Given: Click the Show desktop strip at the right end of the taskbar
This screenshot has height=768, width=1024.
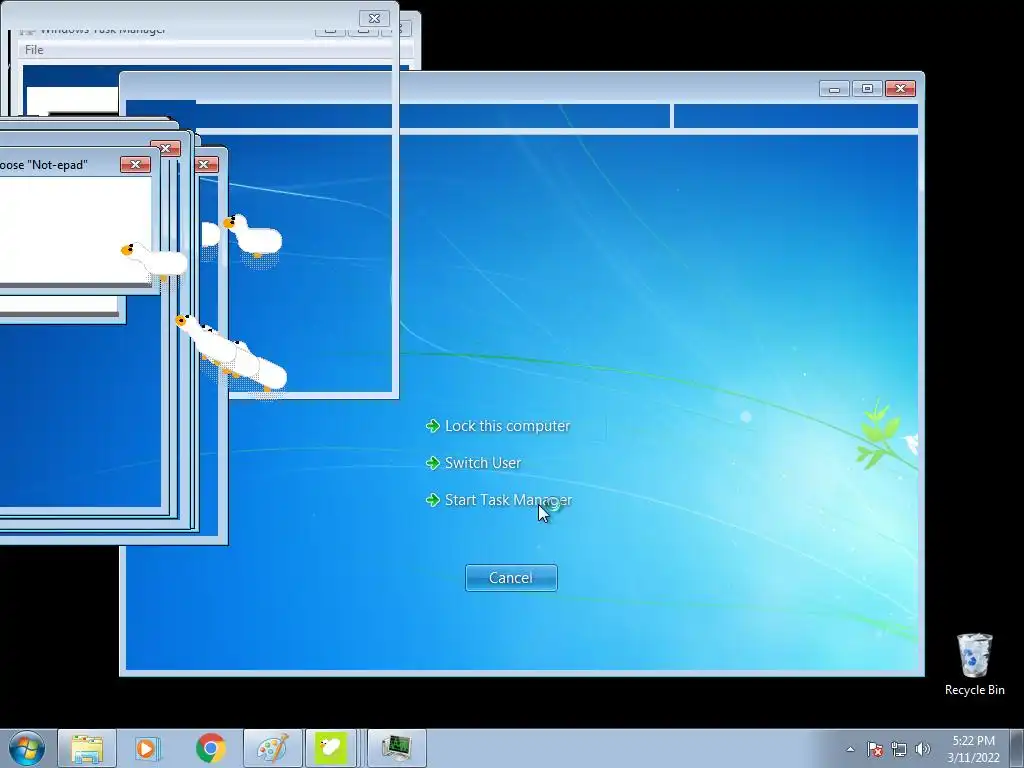Looking at the screenshot, I should coord(1017,748).
